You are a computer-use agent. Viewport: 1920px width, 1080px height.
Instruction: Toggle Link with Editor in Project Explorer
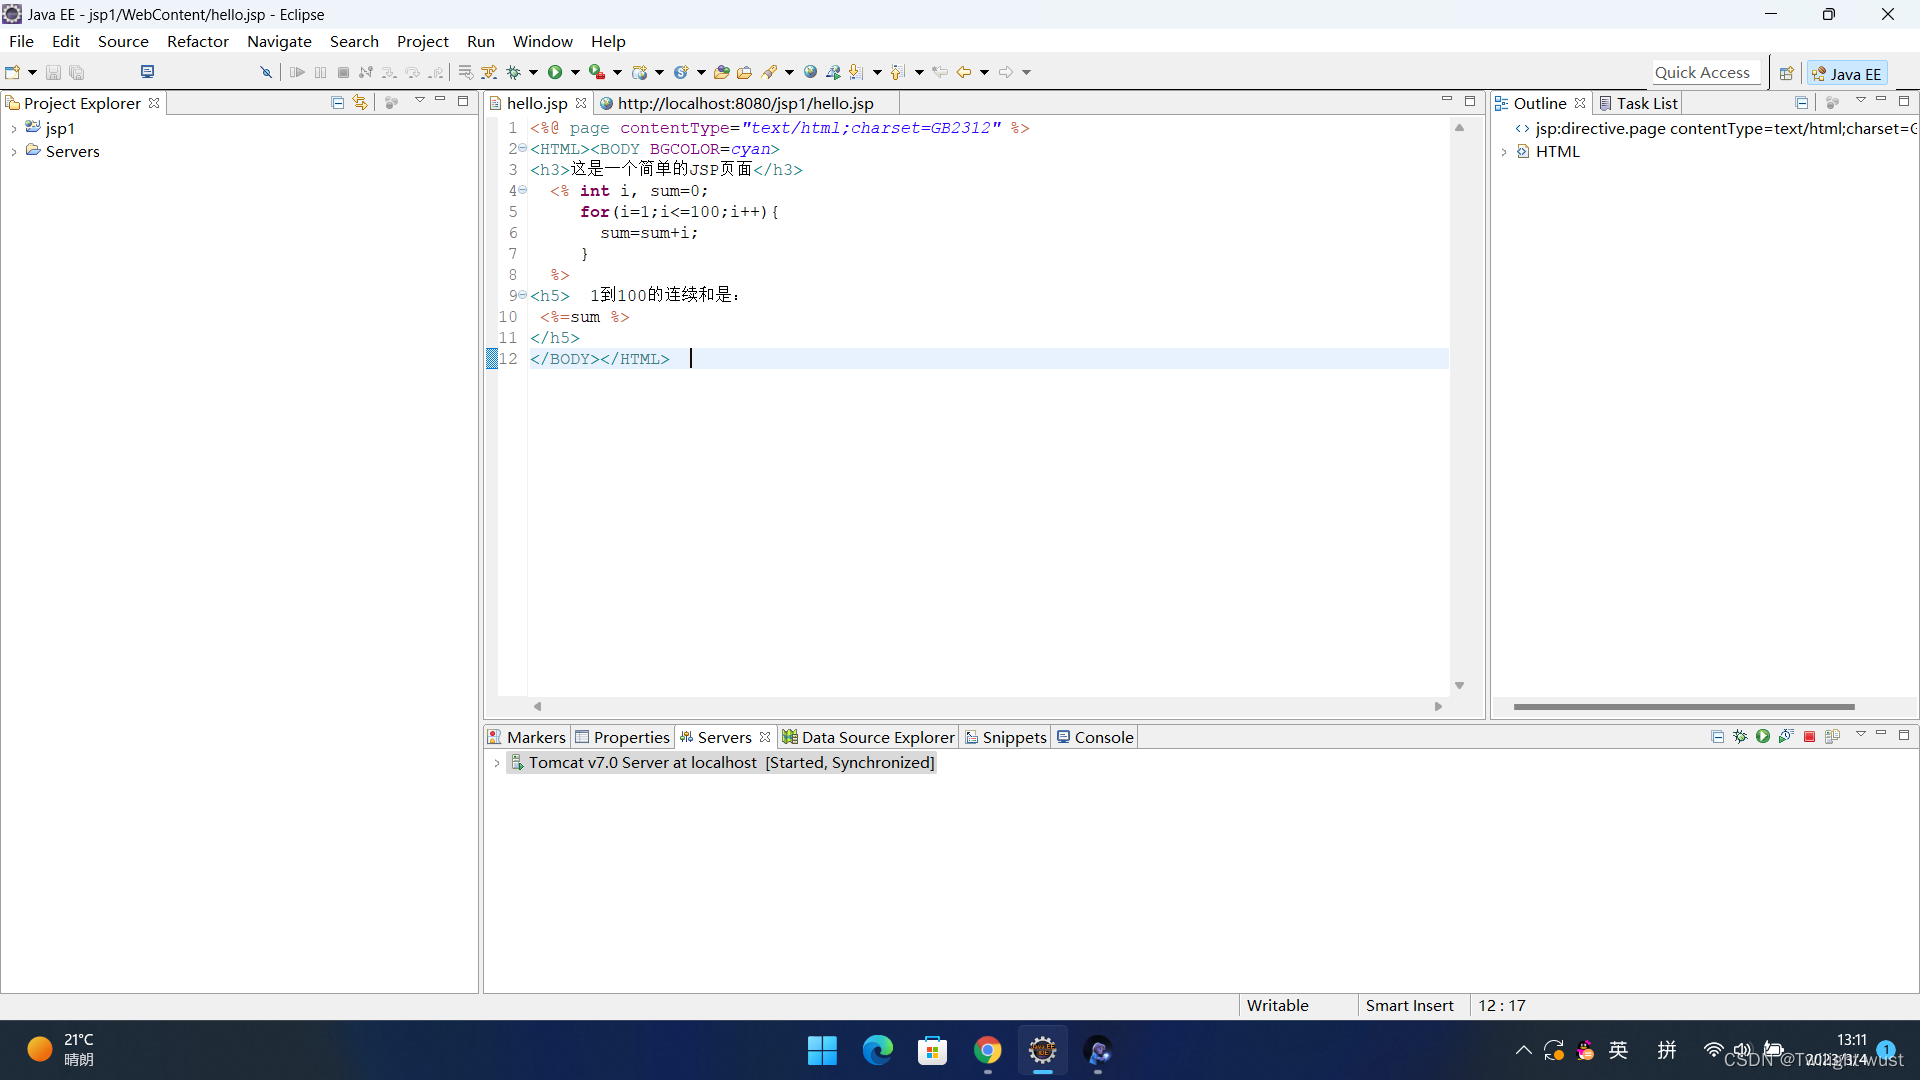pos(360,103)
